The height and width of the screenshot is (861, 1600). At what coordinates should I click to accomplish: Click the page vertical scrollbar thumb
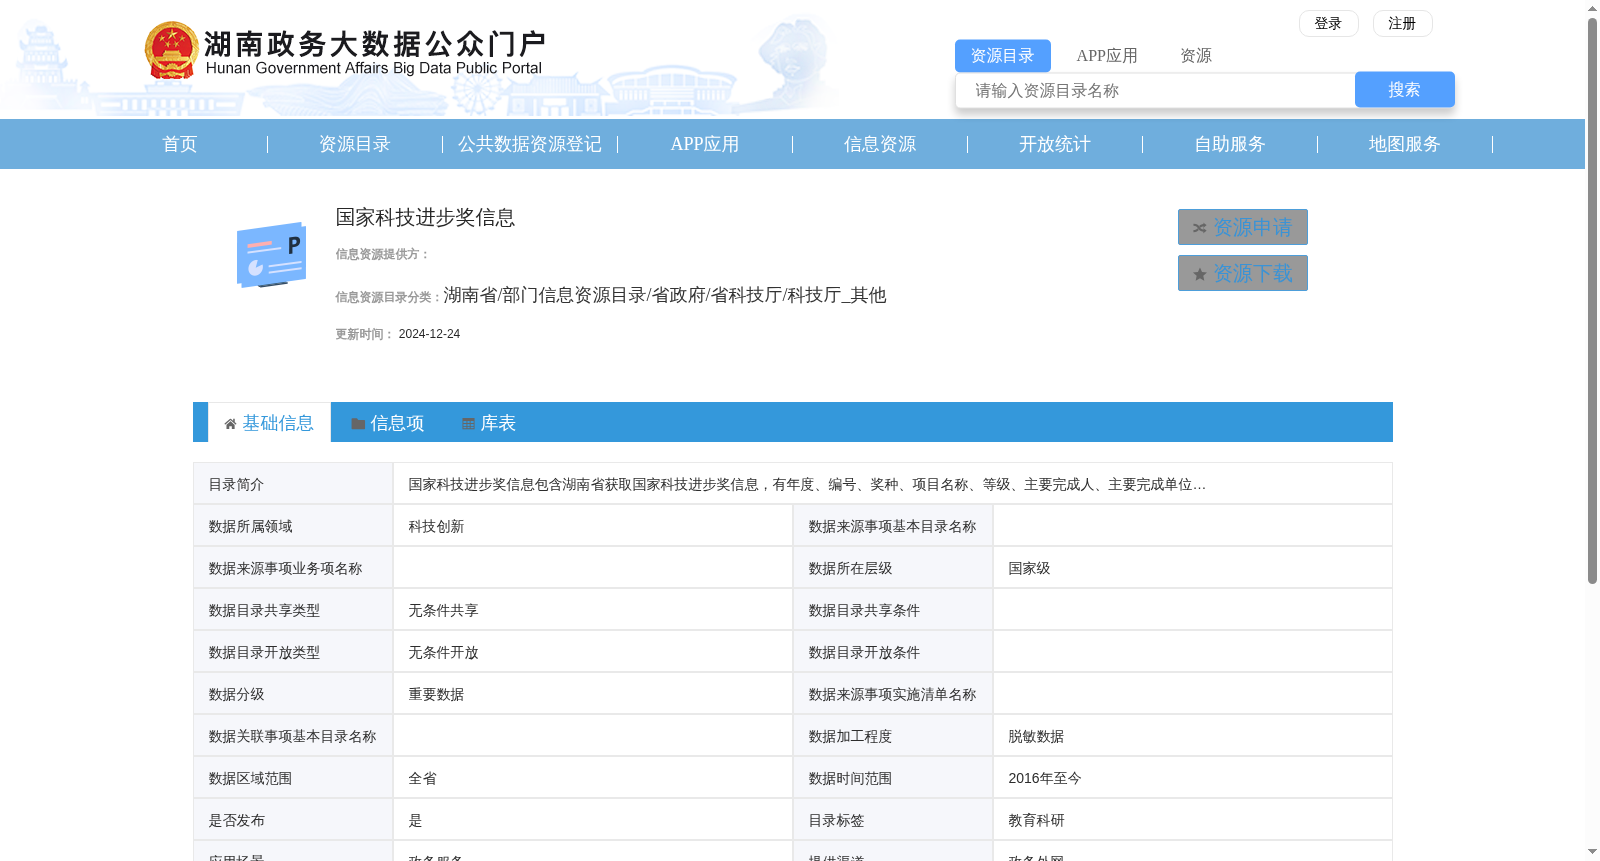(x=1592, y=300)
